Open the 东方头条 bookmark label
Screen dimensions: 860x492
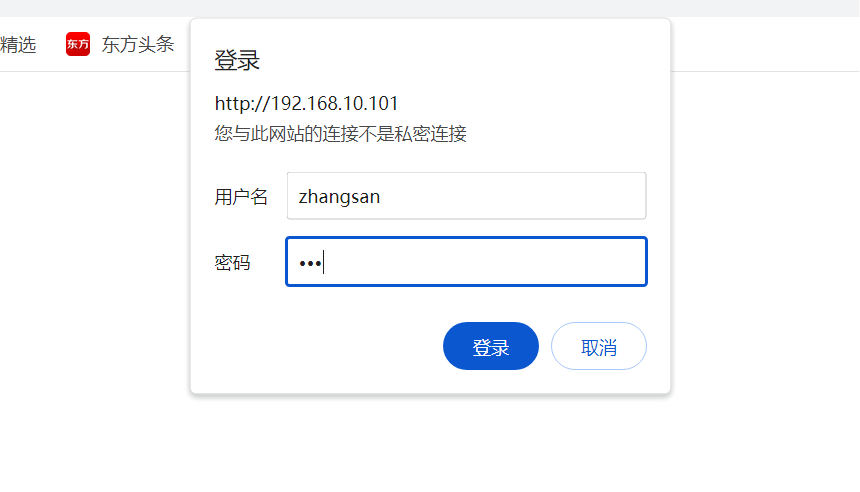click(138, 44)
